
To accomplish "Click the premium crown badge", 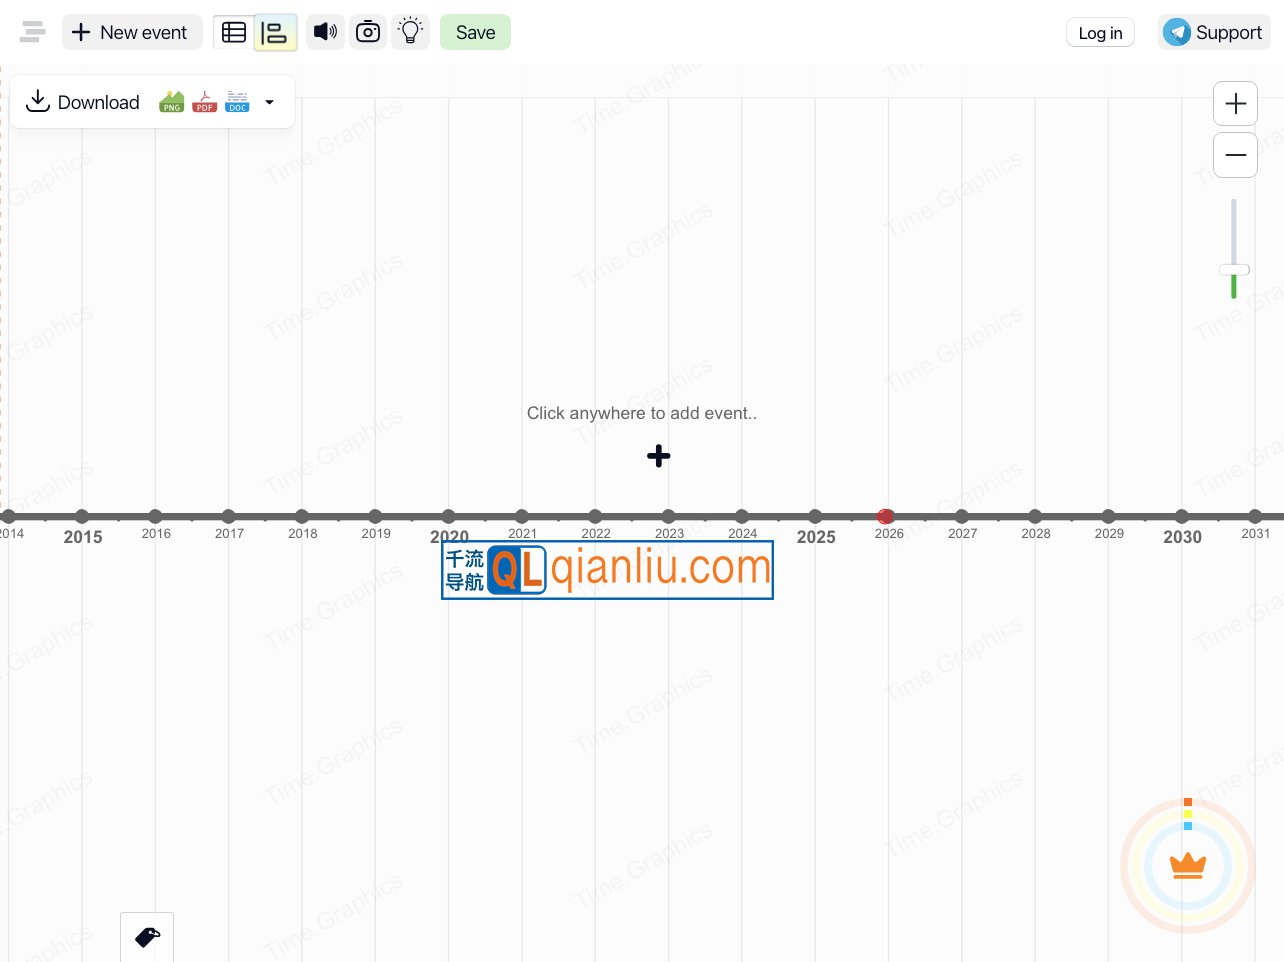I will pyautogui.click(x=1188, y=866).
